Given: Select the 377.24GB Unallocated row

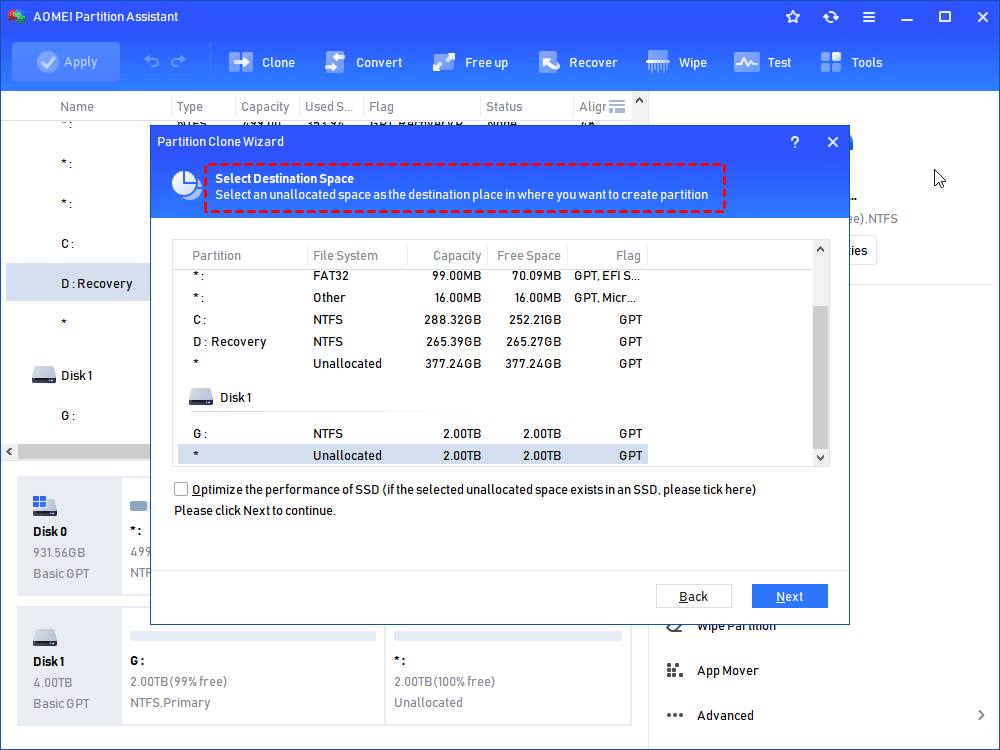Looking at the screenshot, I should click(413, 364).
